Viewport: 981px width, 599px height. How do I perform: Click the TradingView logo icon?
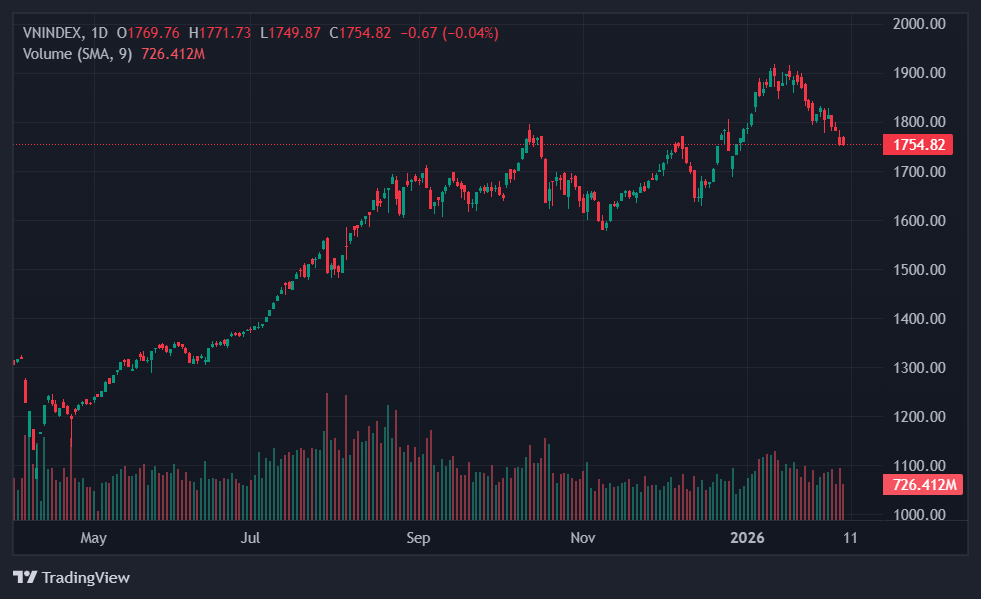tap(24, 577)
